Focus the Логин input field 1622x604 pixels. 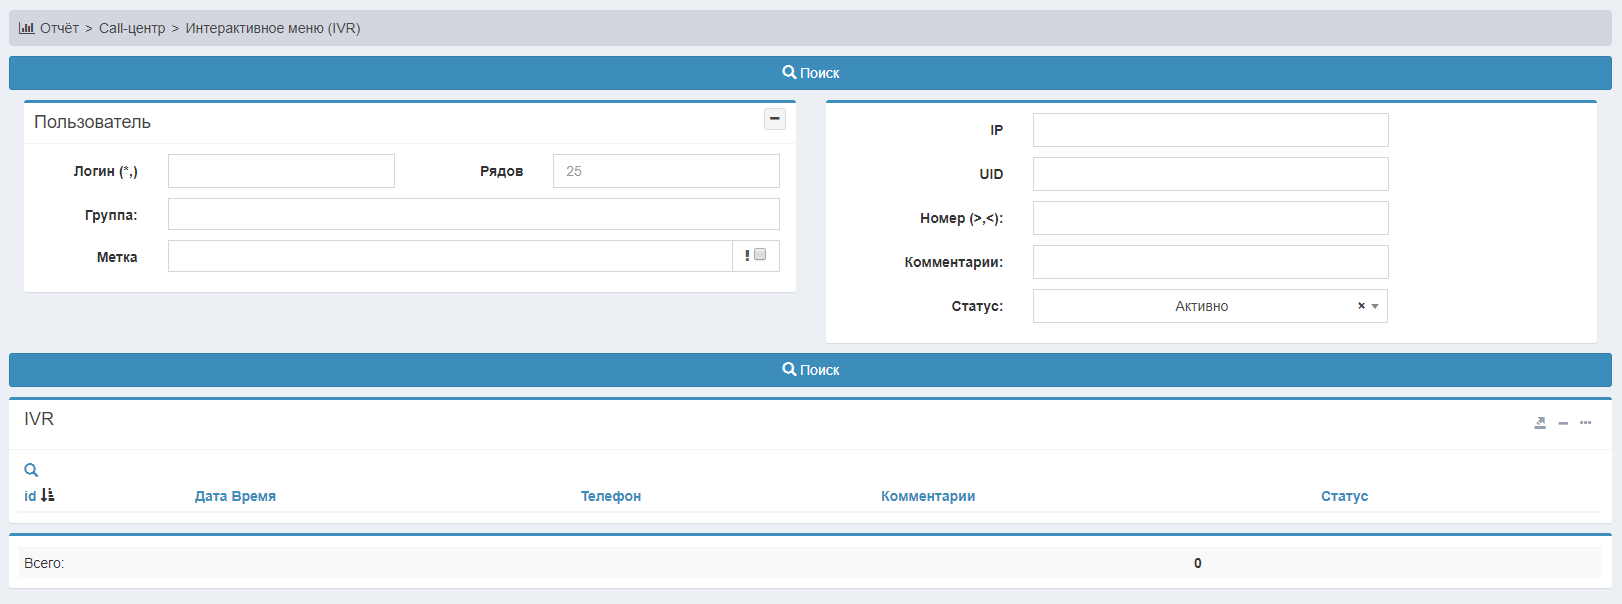[x=281, y=171]
